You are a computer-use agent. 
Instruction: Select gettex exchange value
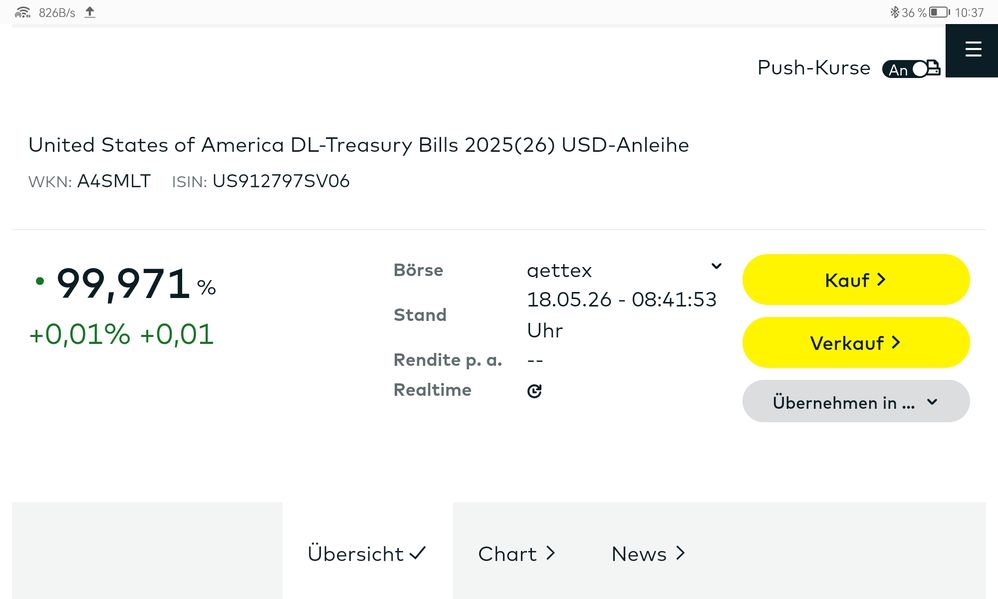pyautogui.click(x=559, y=271)
